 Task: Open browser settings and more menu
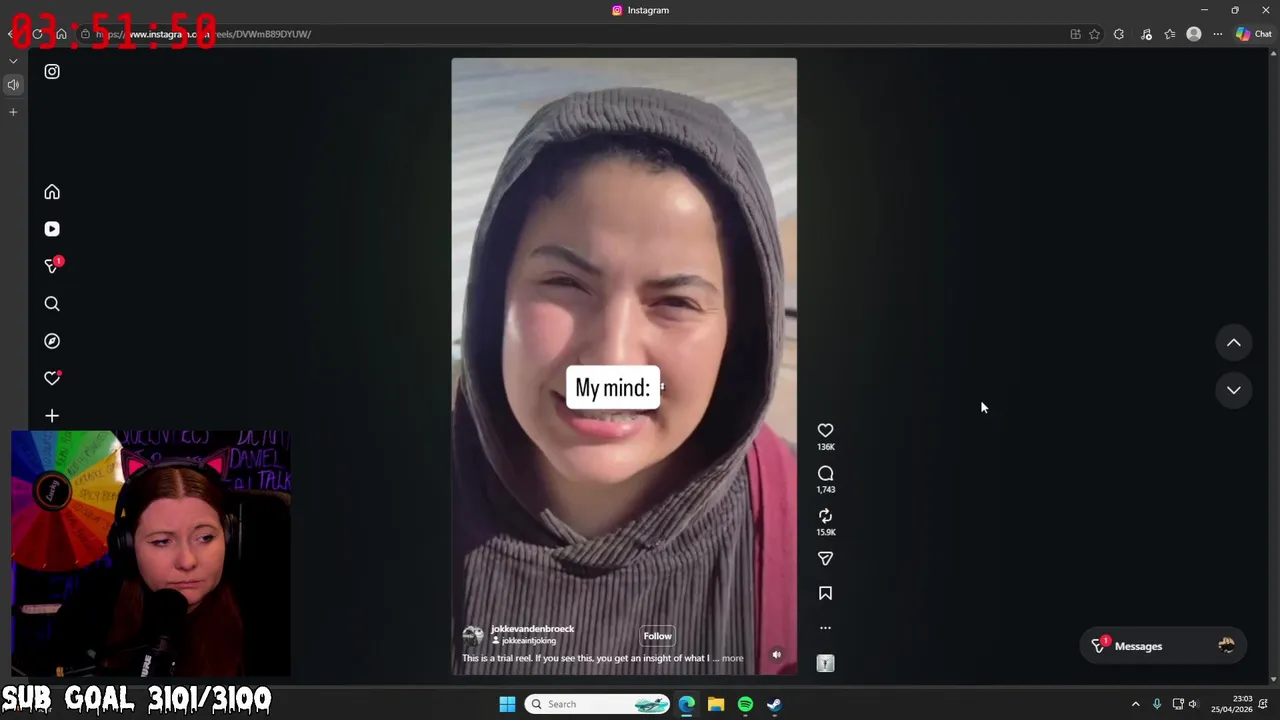pos(1218,34)
